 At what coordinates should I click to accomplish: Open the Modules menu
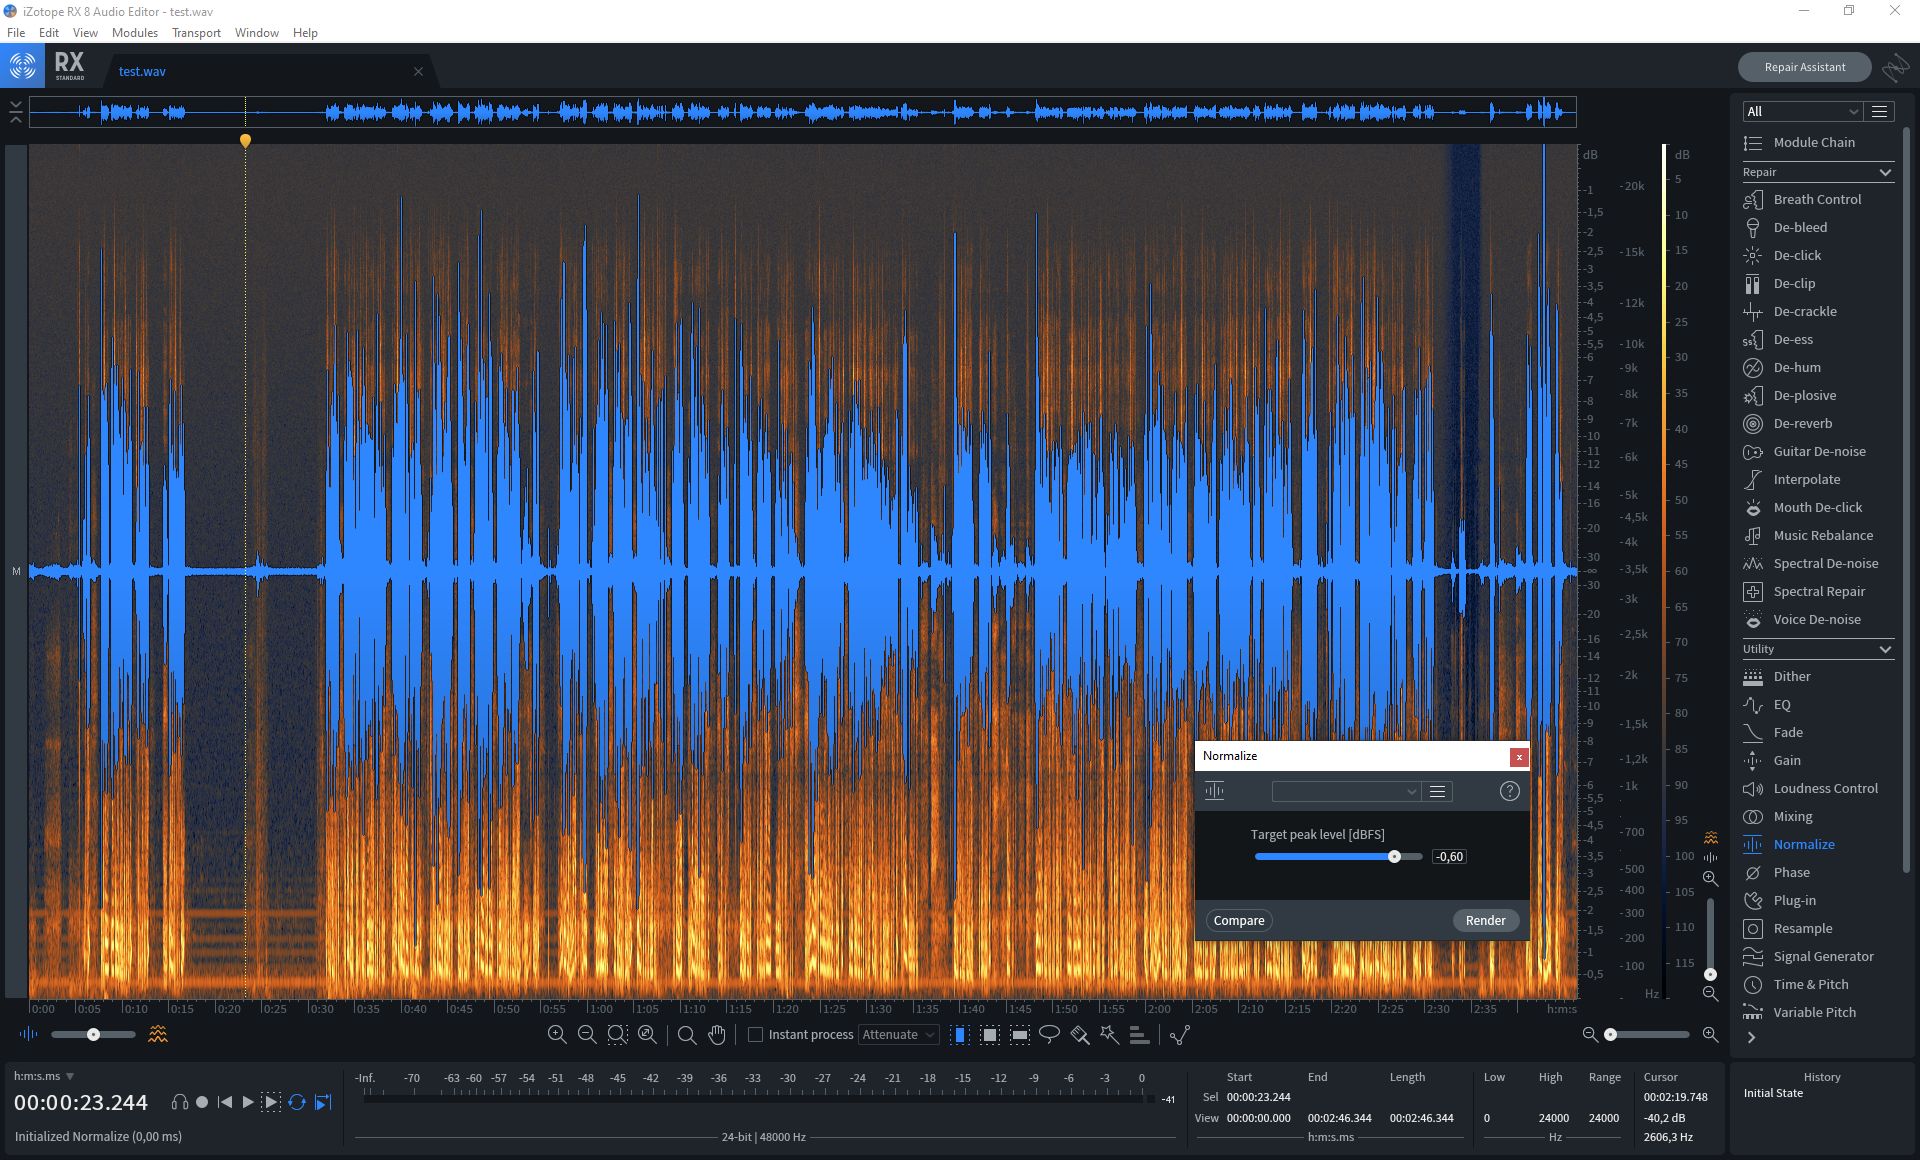(x=135, y=32)
